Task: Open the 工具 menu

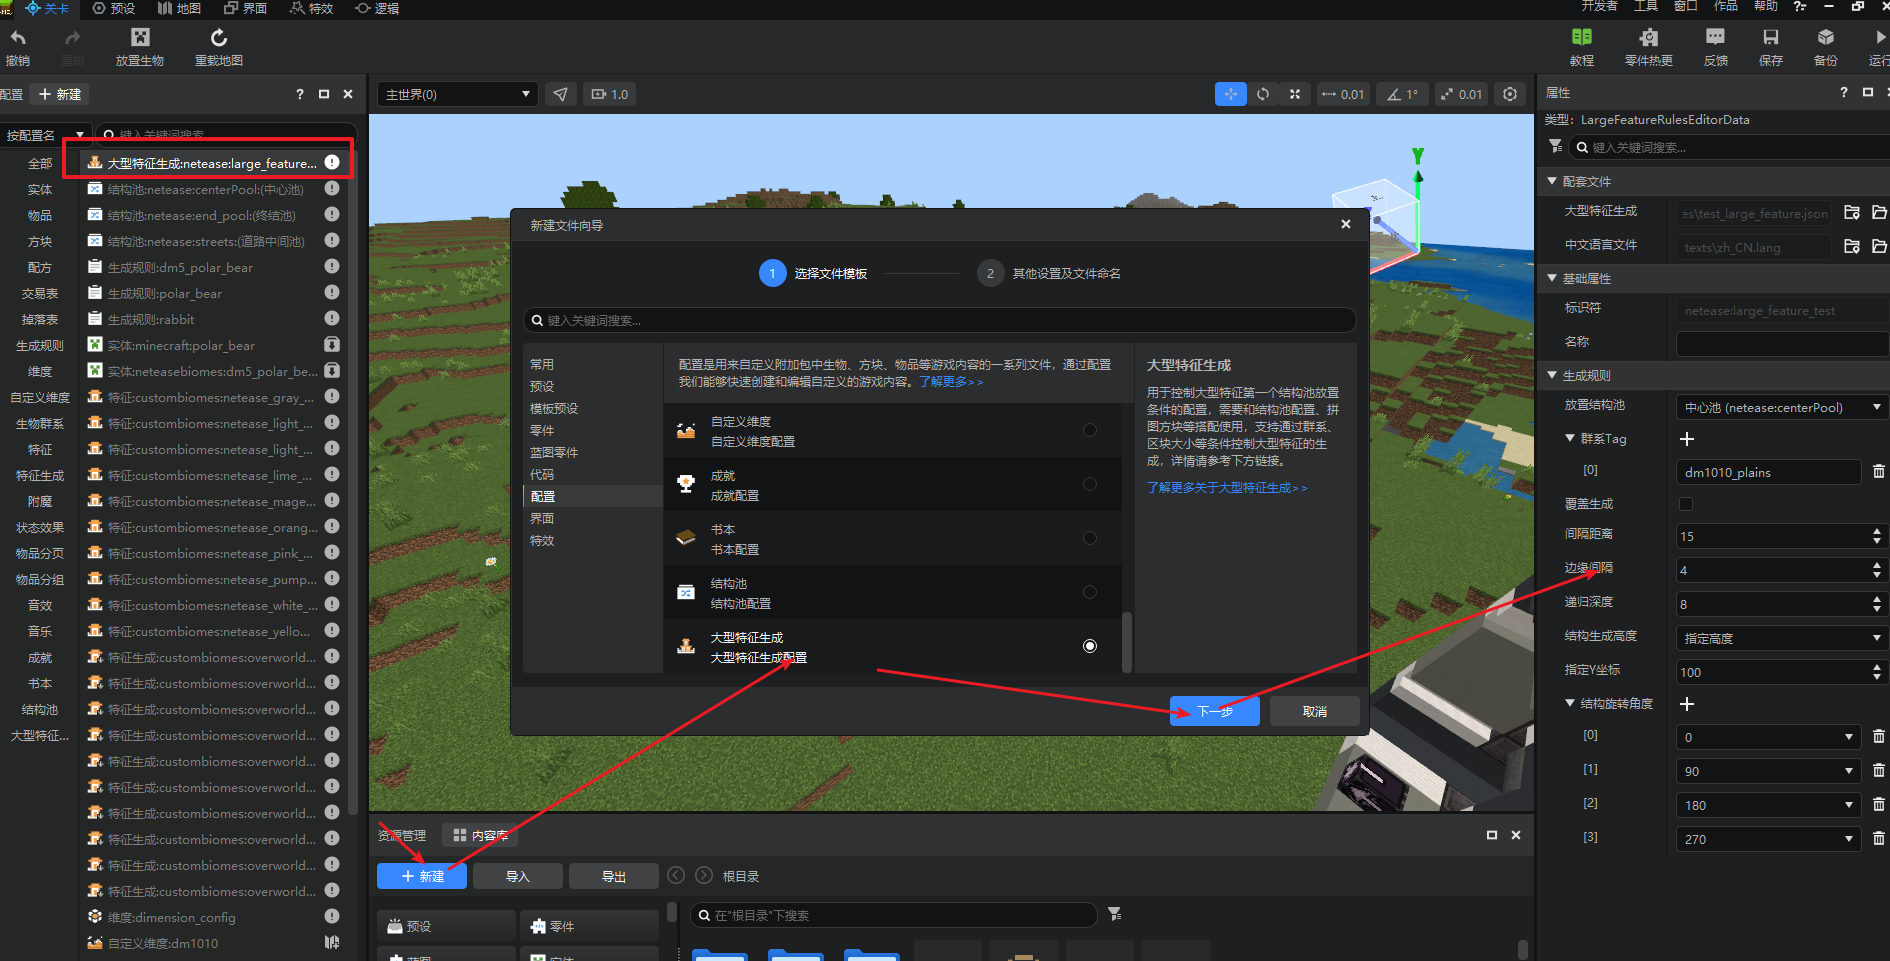Action: [x=1646, y=6]
